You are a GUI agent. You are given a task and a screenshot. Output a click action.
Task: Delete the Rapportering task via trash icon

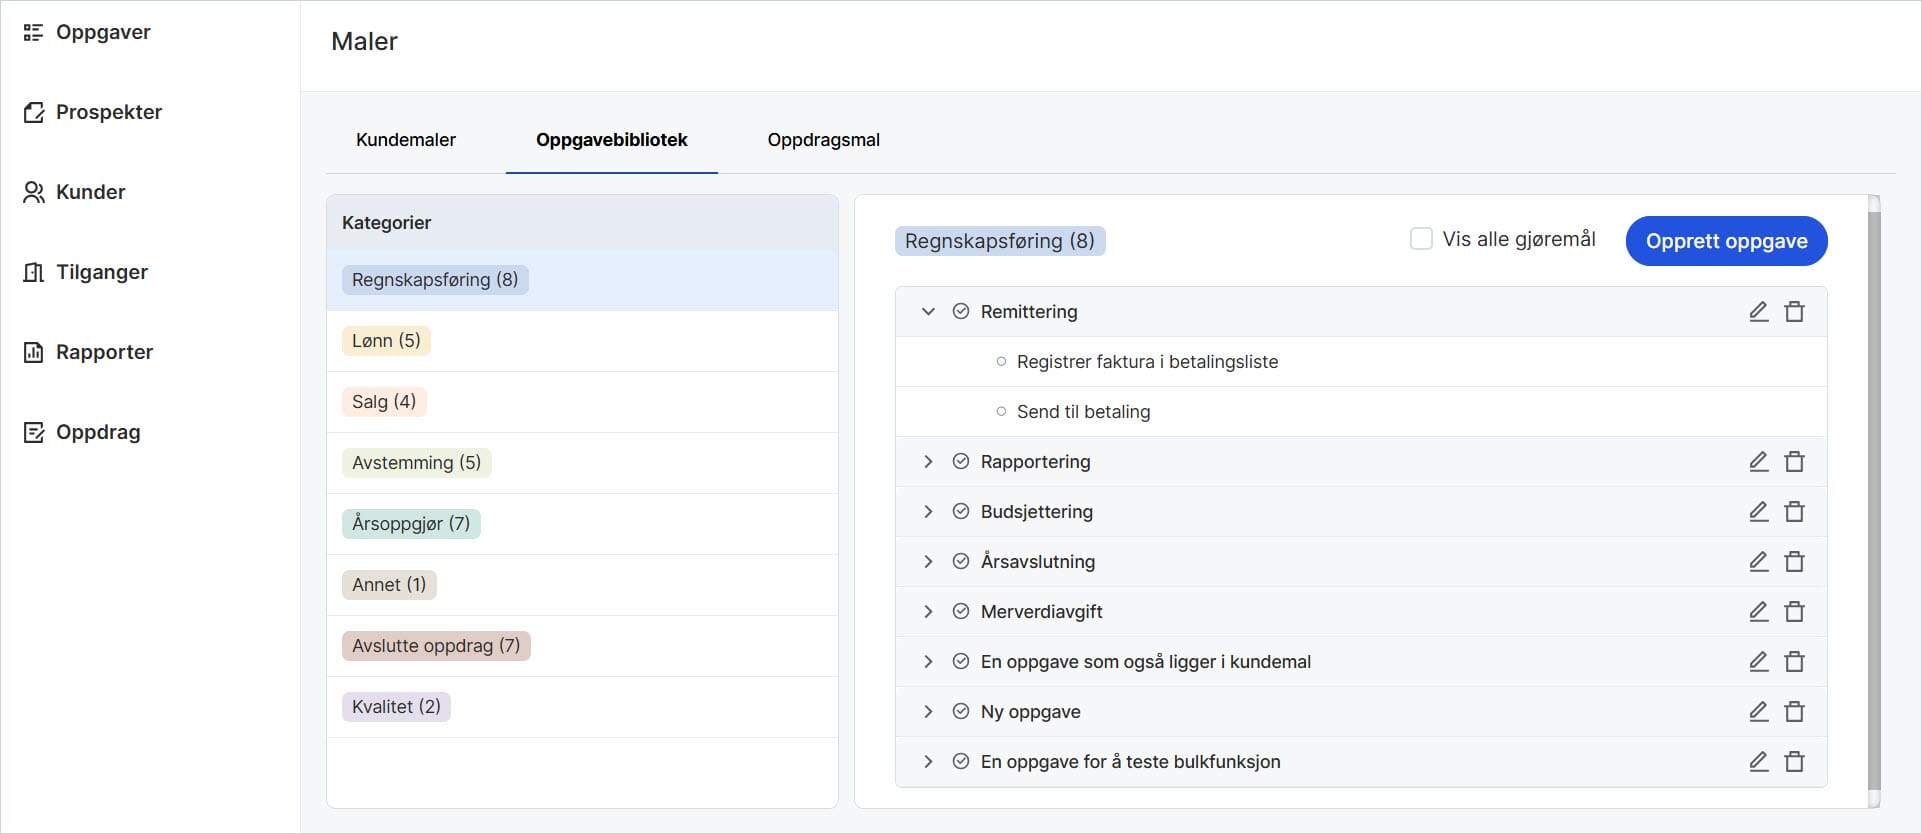tap(1794, 461)
